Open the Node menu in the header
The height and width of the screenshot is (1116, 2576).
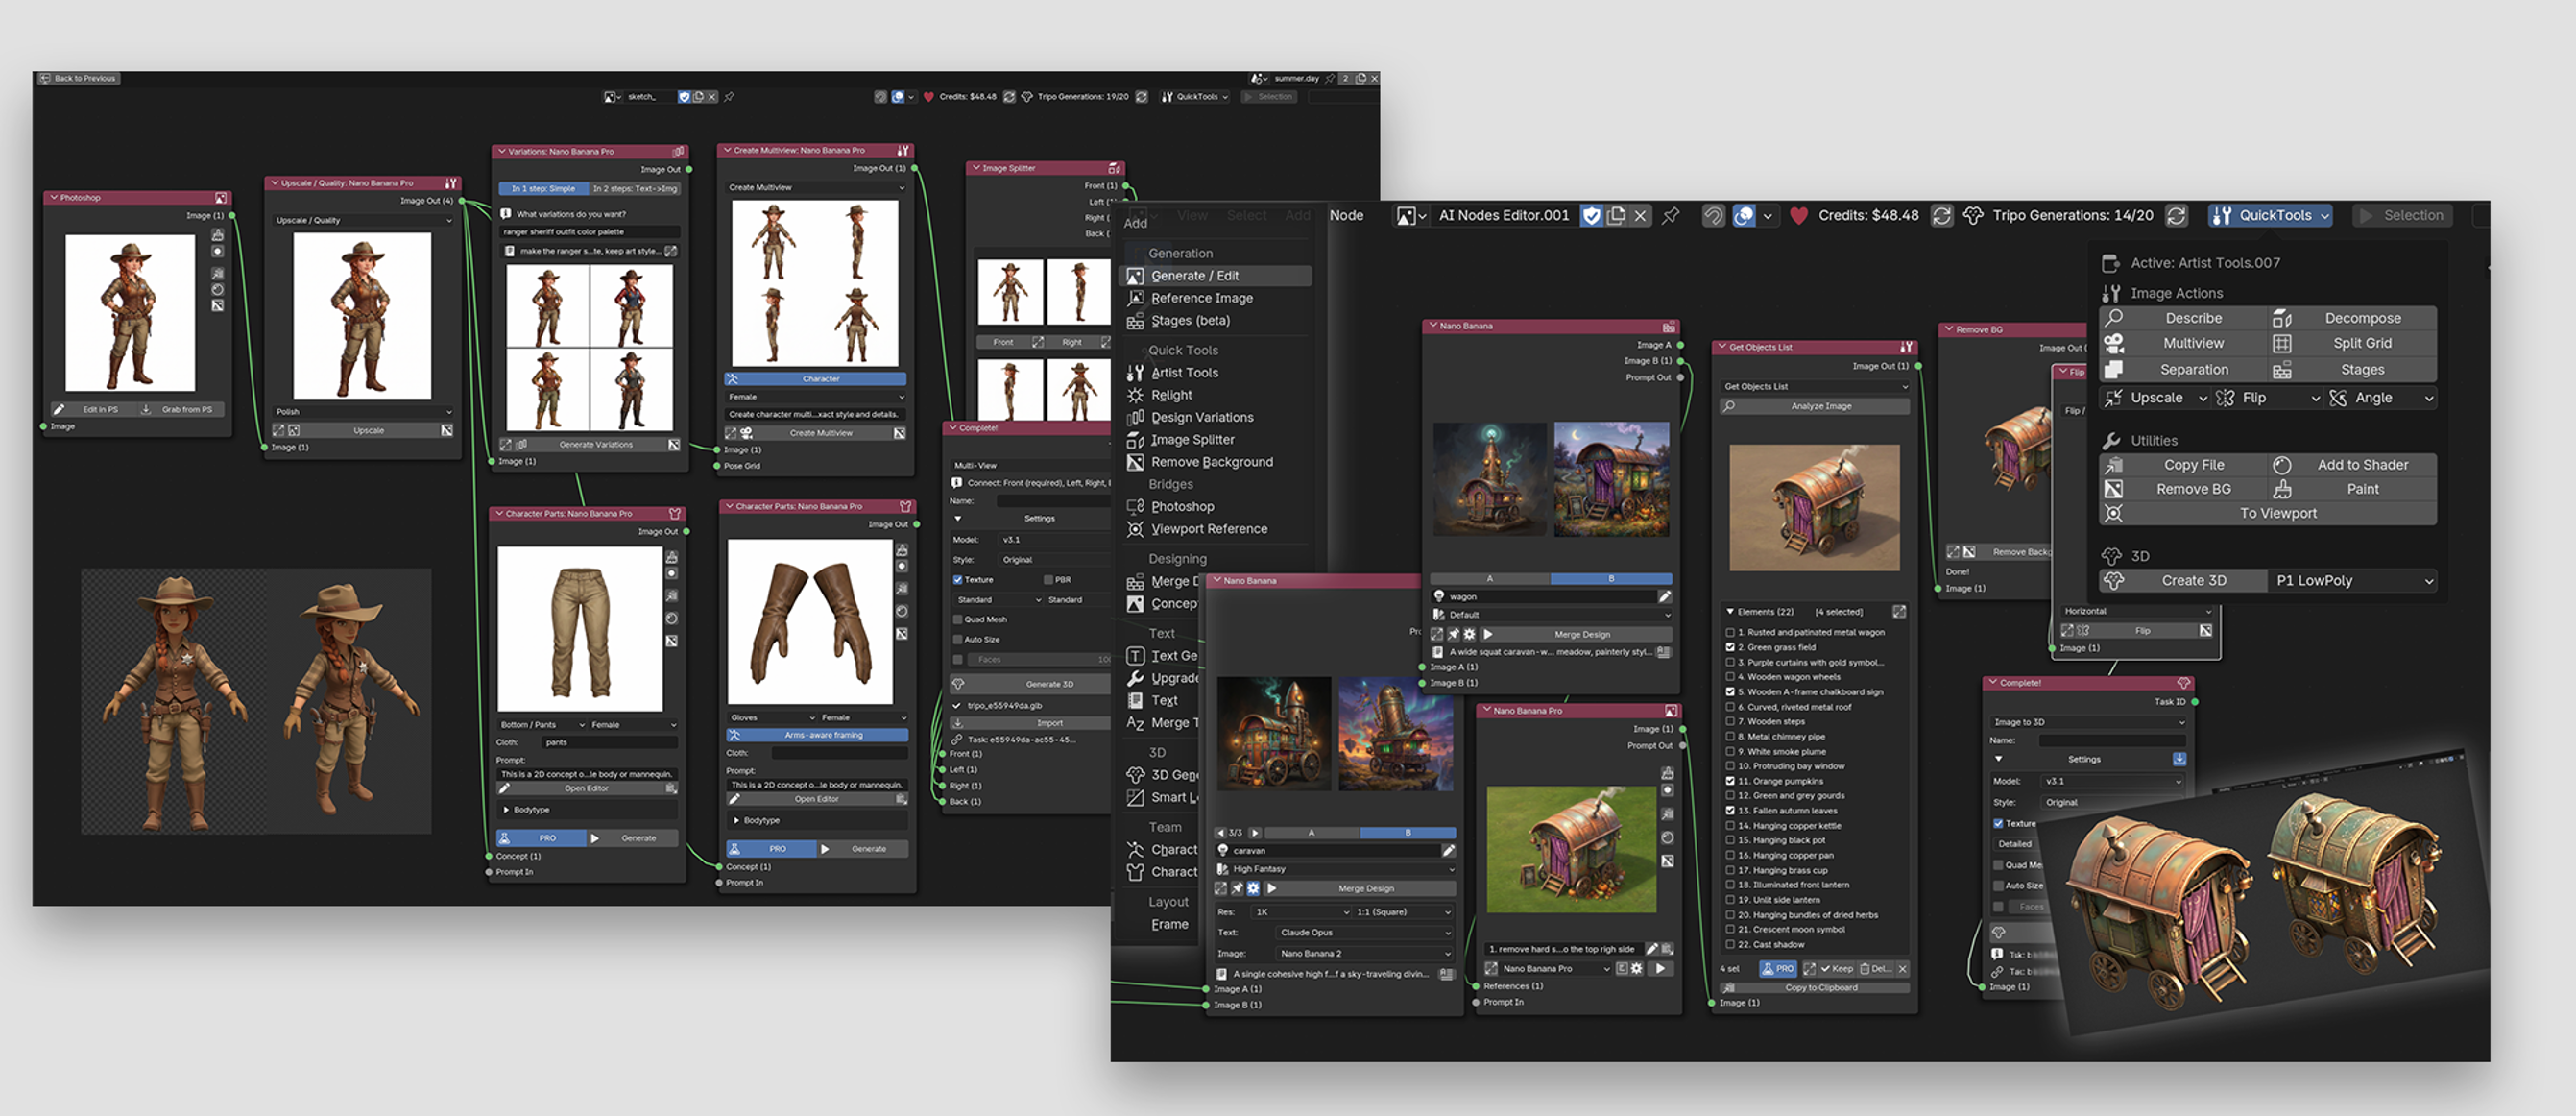click(x=1345, y=215)
